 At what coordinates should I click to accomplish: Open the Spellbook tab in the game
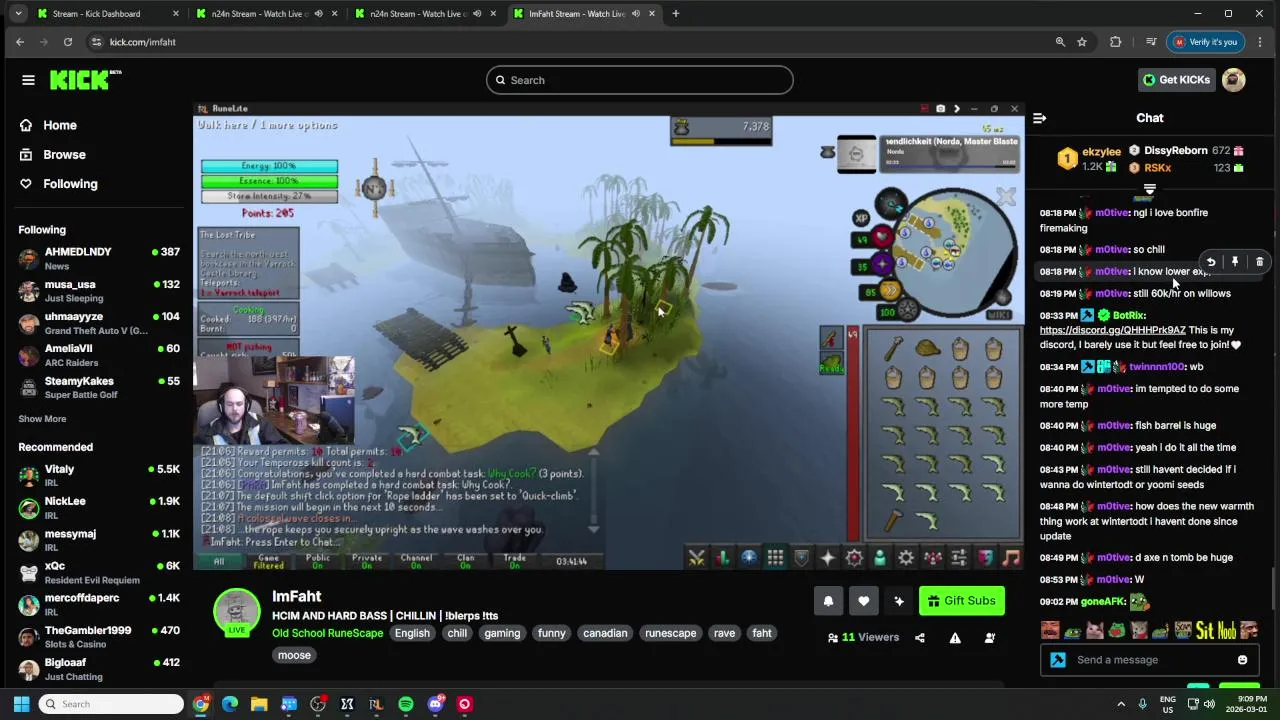pos(854,558)
